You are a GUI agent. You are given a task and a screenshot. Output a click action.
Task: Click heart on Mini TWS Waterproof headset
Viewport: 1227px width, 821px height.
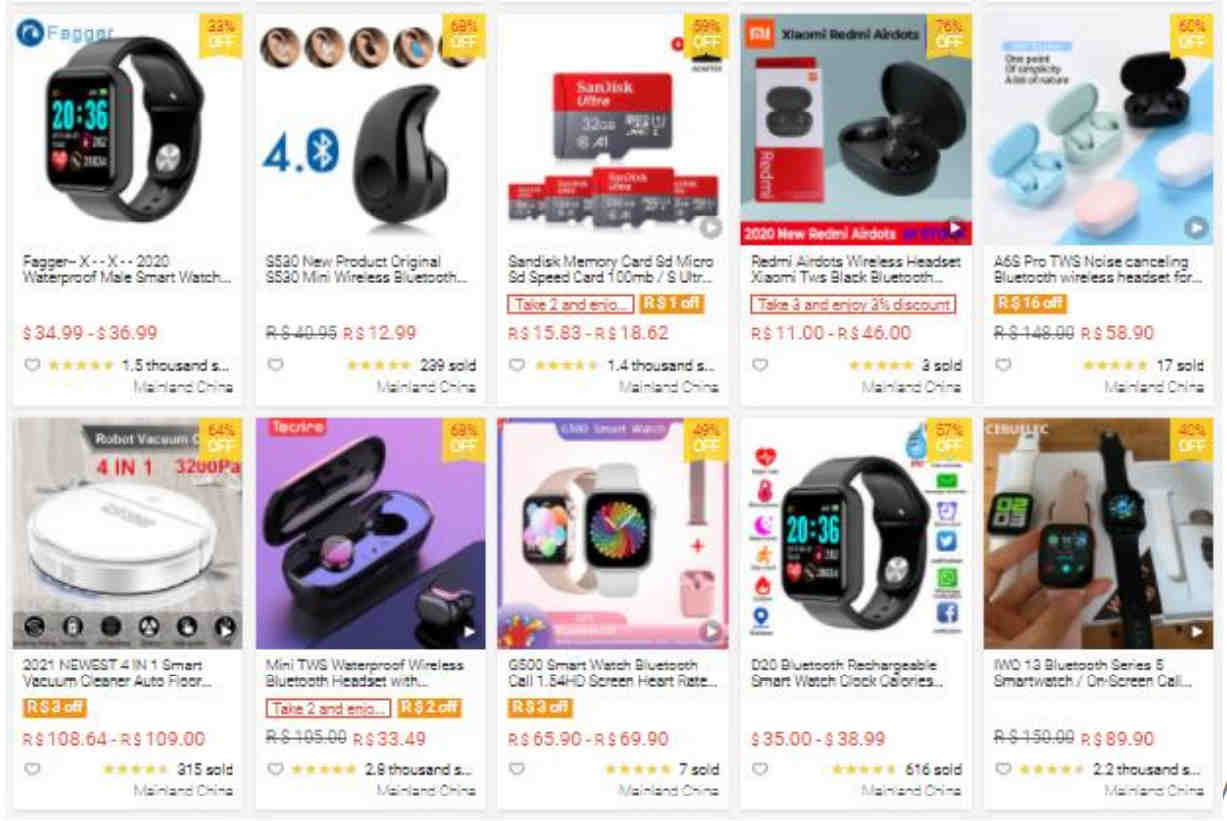point(275,769)
